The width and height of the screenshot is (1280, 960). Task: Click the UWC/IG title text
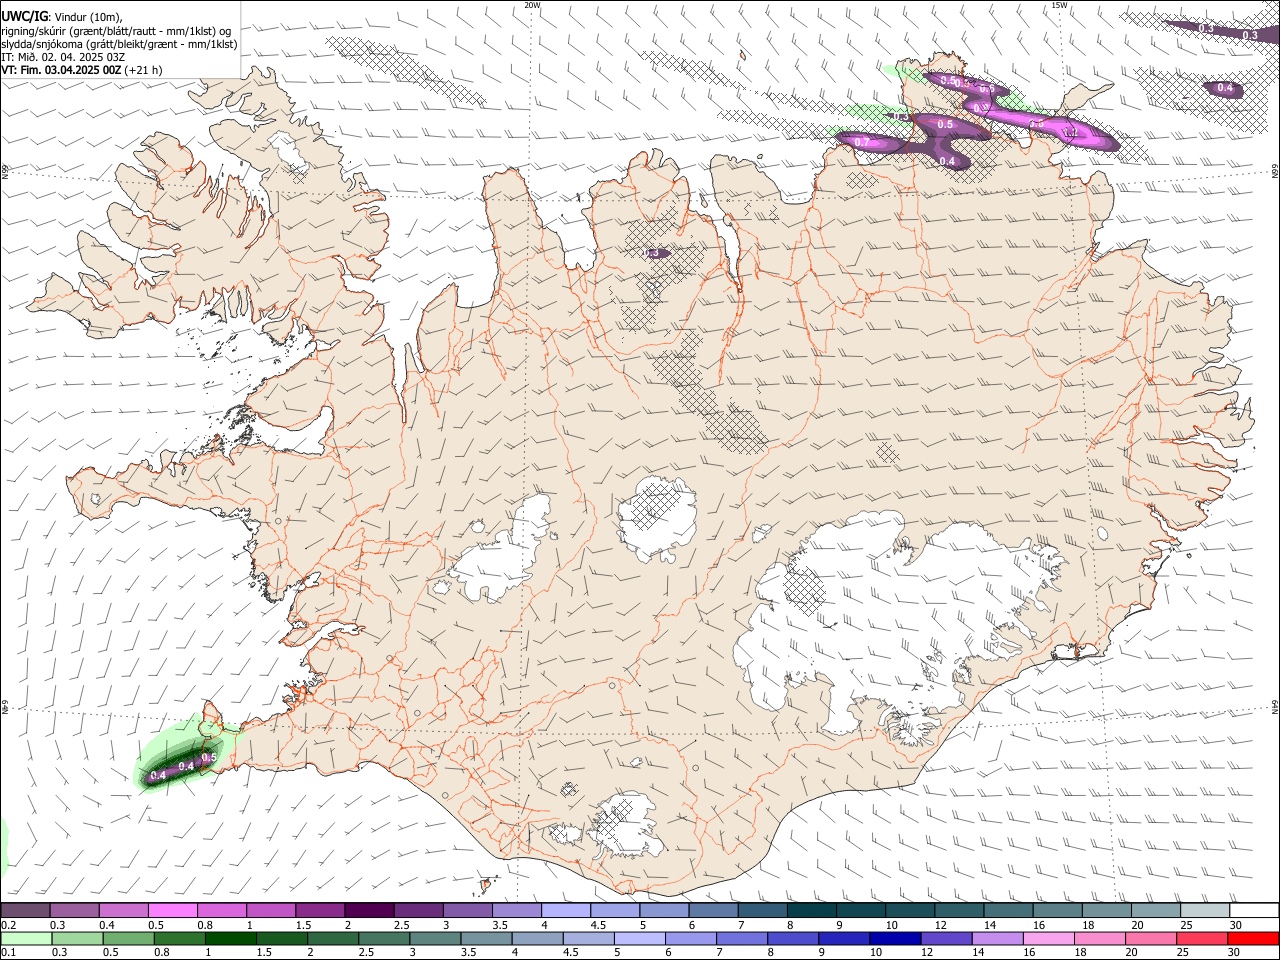click(x=23, y=16)
